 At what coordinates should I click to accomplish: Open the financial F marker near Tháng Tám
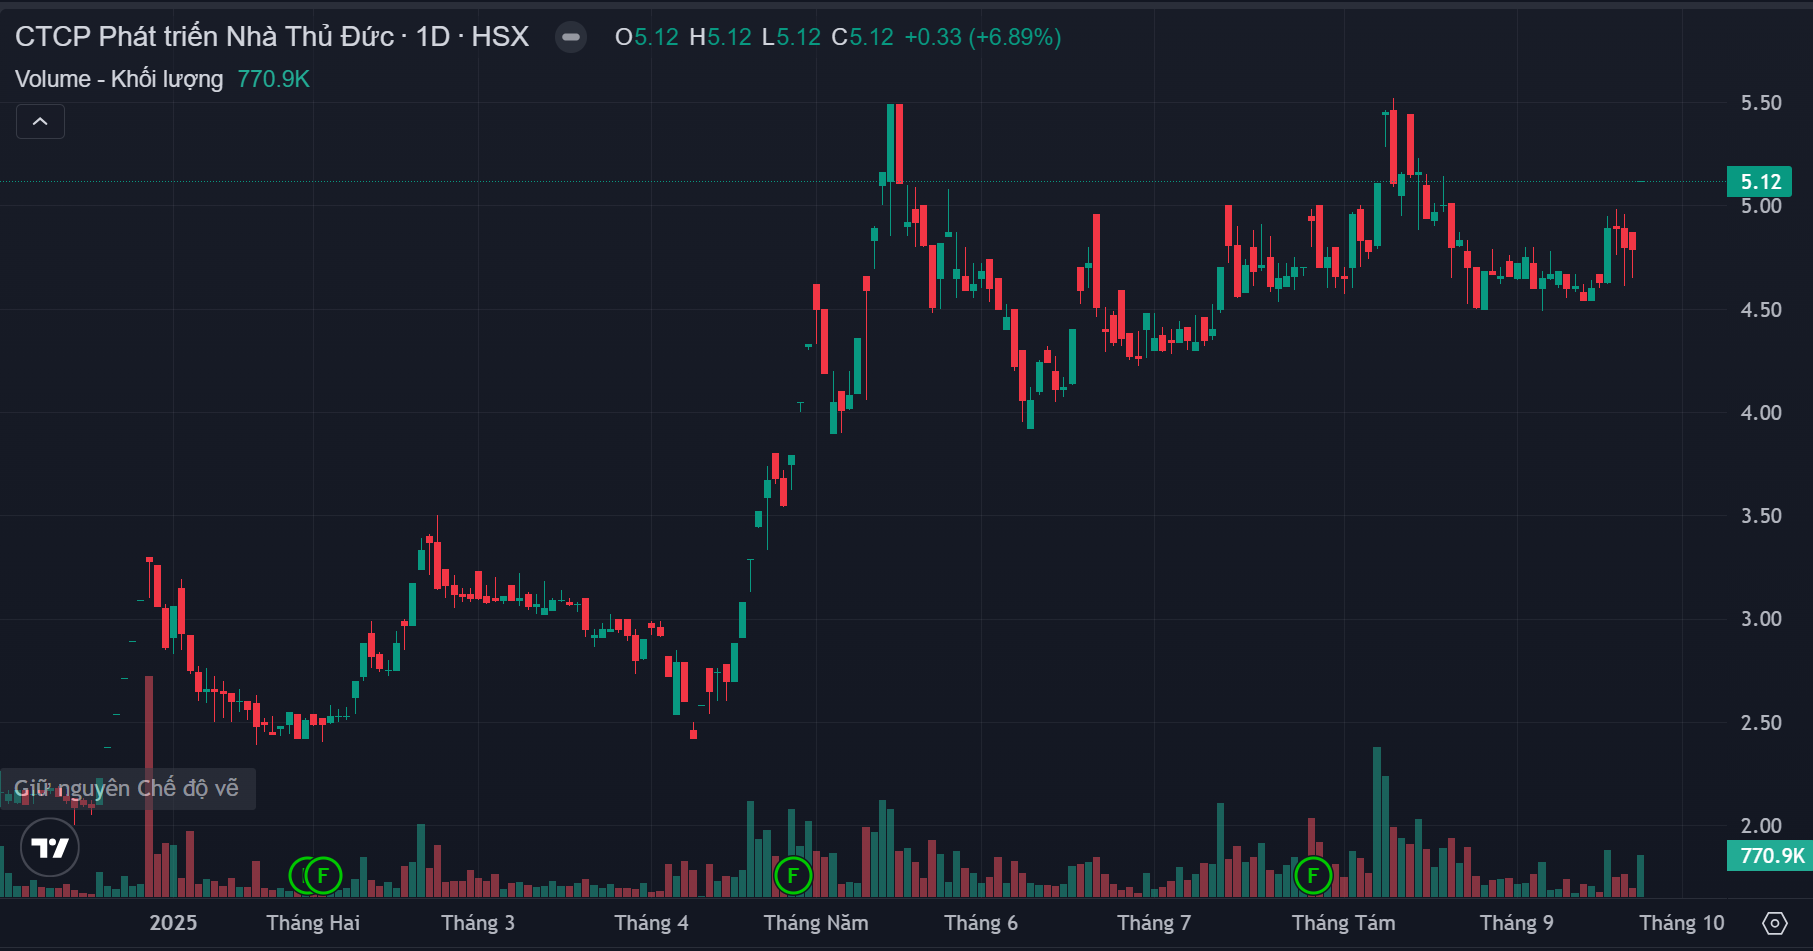tap(1313, 876)
